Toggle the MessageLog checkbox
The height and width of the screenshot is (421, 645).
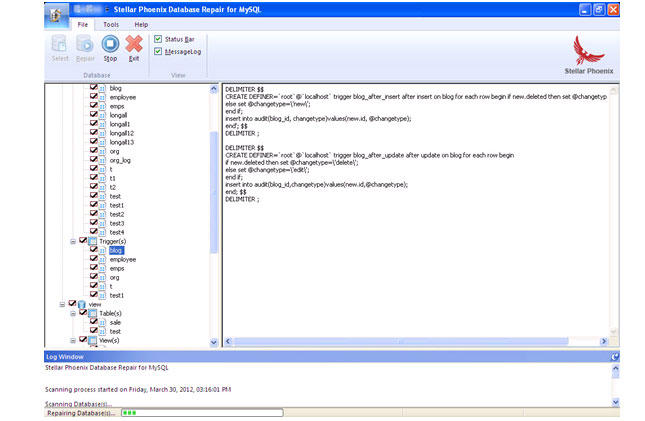(158, 51)
